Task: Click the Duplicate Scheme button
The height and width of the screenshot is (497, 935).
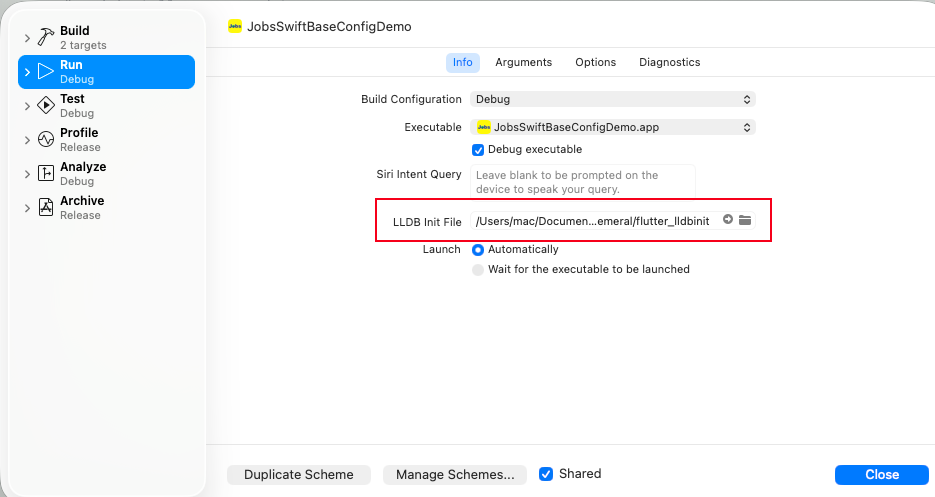Action: tap(299, 474)
